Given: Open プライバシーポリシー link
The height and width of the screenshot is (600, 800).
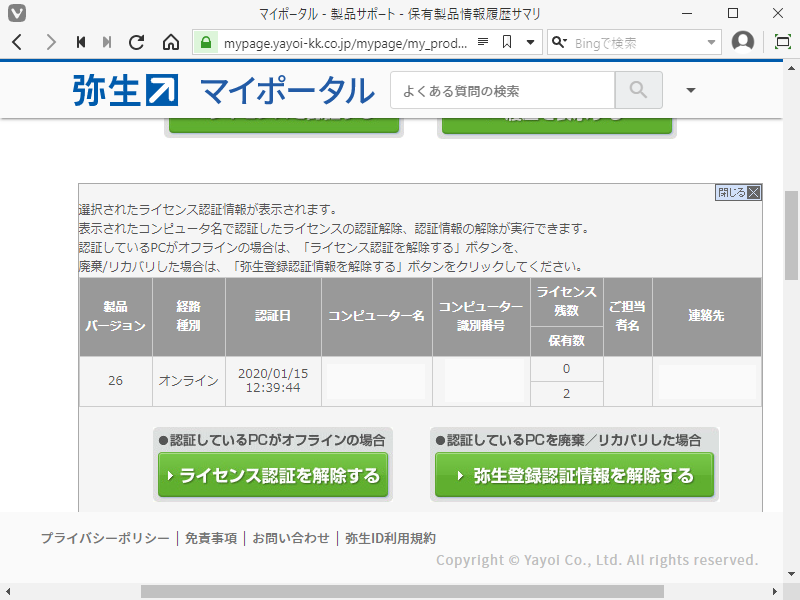Looking at the screenshot, I should [105, 538].
